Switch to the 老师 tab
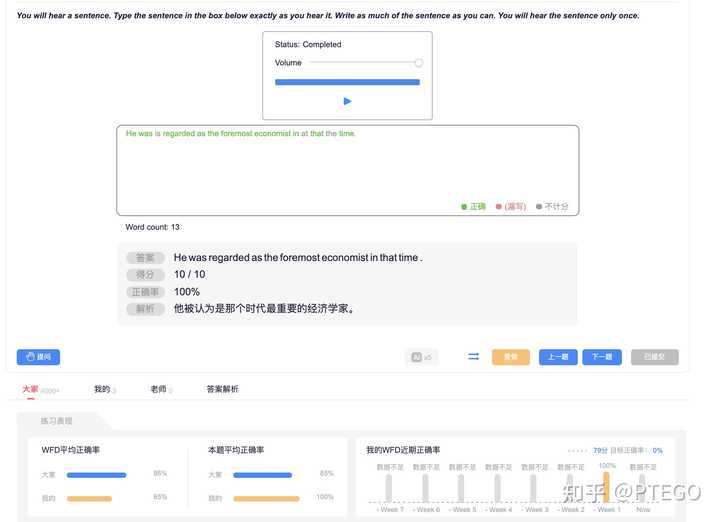This screenshot has height=522, width=720. 158,389
